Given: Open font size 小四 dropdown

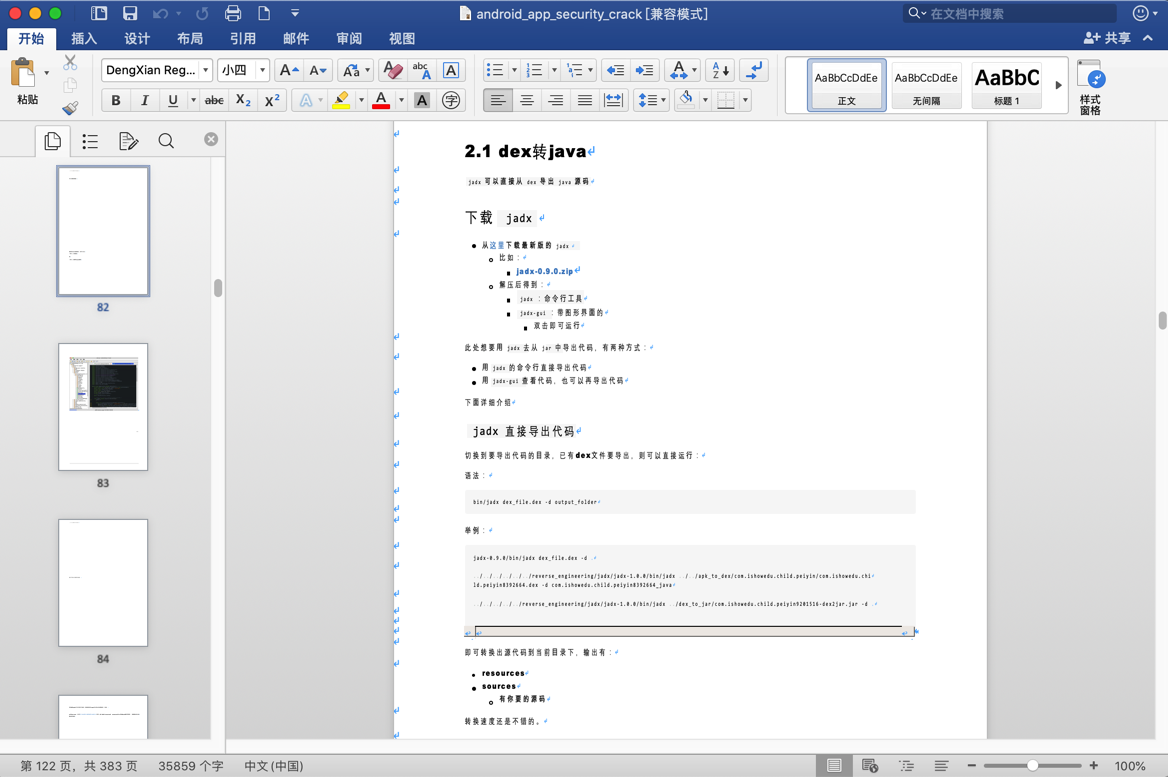Looking at the screenshot, I should [x=262, y=70].
